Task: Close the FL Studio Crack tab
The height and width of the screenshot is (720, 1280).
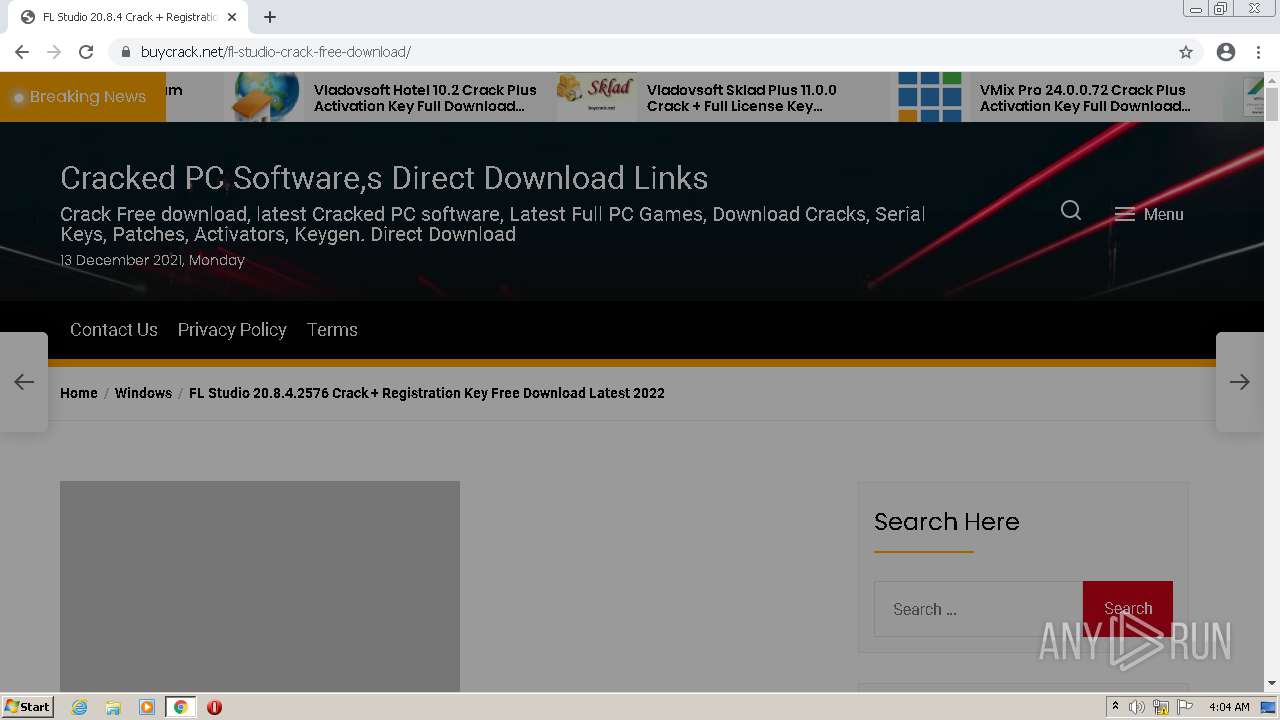Action: [x=232, y=17]
